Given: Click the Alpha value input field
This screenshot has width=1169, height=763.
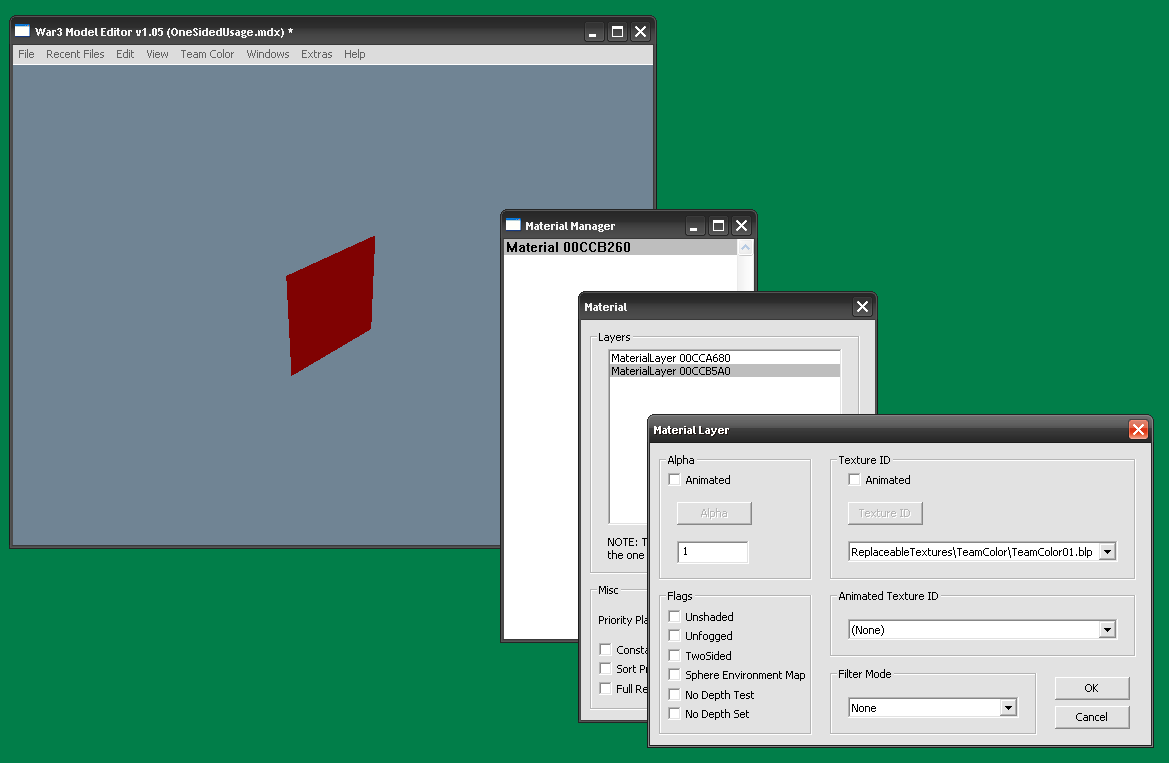Looking at the screenshot, I should coord(712,552).
